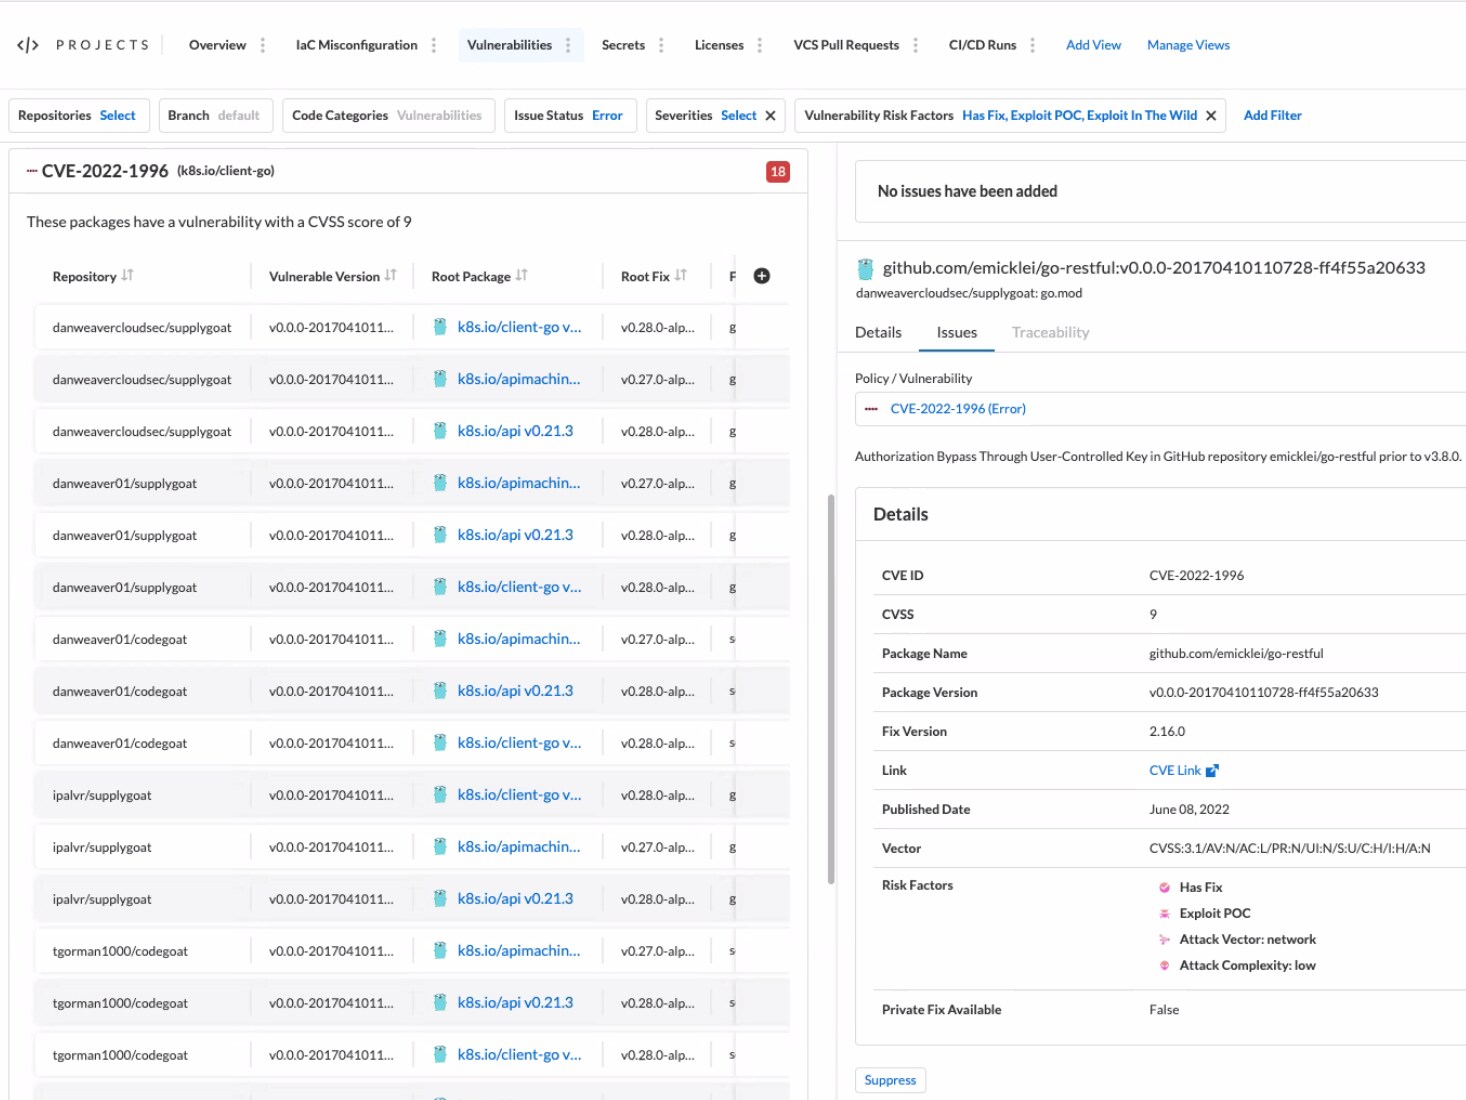The height and width of the screenshot is (1100, 1466).
Task: Remove the Severities filter
Action: (770, 116)
